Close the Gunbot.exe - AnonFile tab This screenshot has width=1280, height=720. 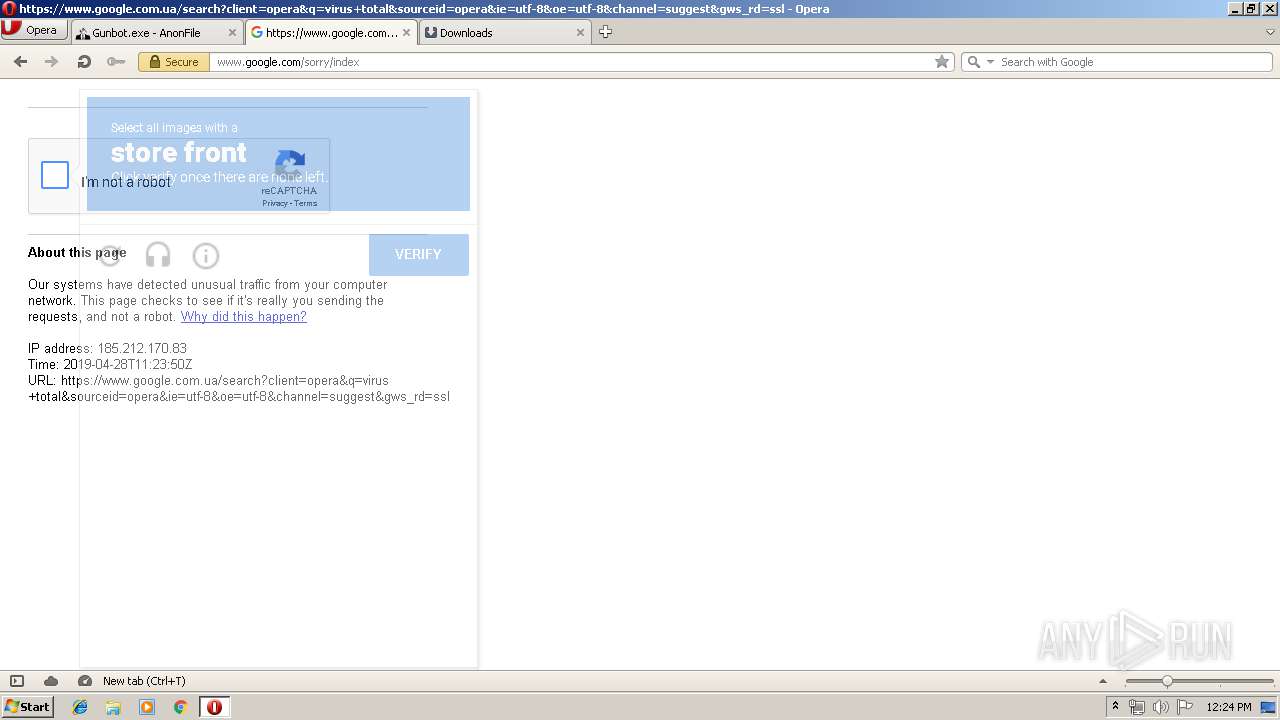(x=232, y=32)
